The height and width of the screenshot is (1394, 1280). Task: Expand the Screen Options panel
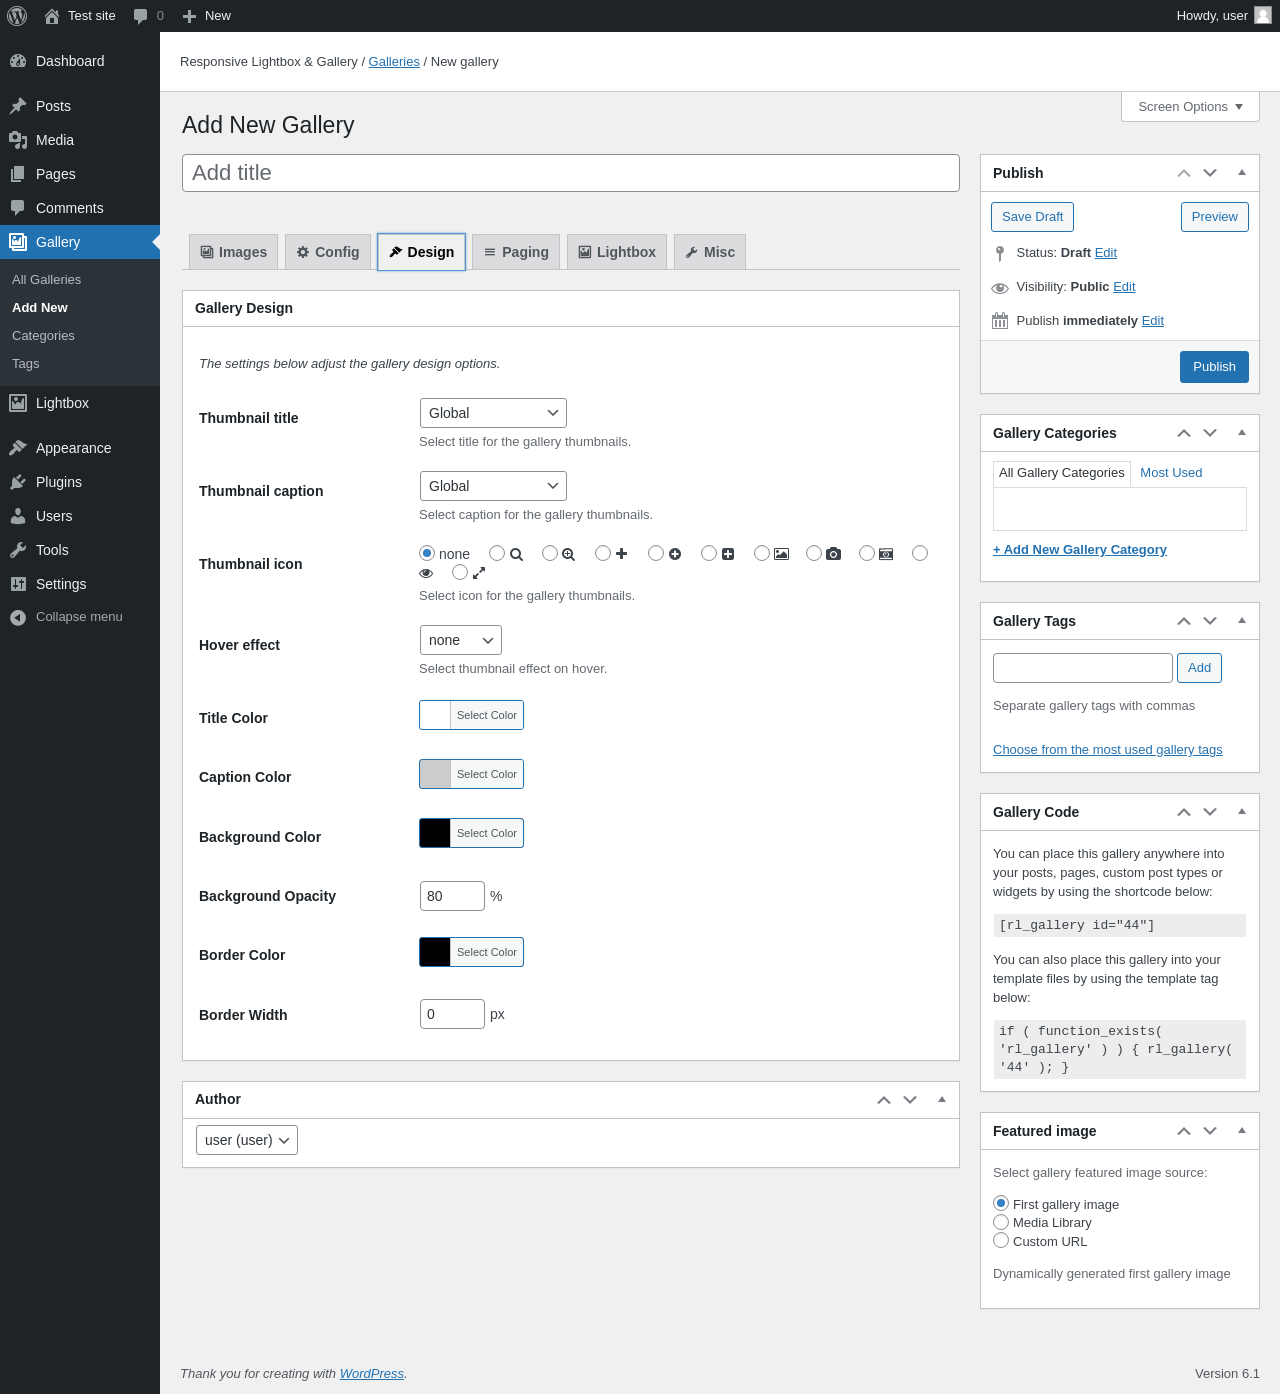pyautogui.click(x=1190, y=107)
